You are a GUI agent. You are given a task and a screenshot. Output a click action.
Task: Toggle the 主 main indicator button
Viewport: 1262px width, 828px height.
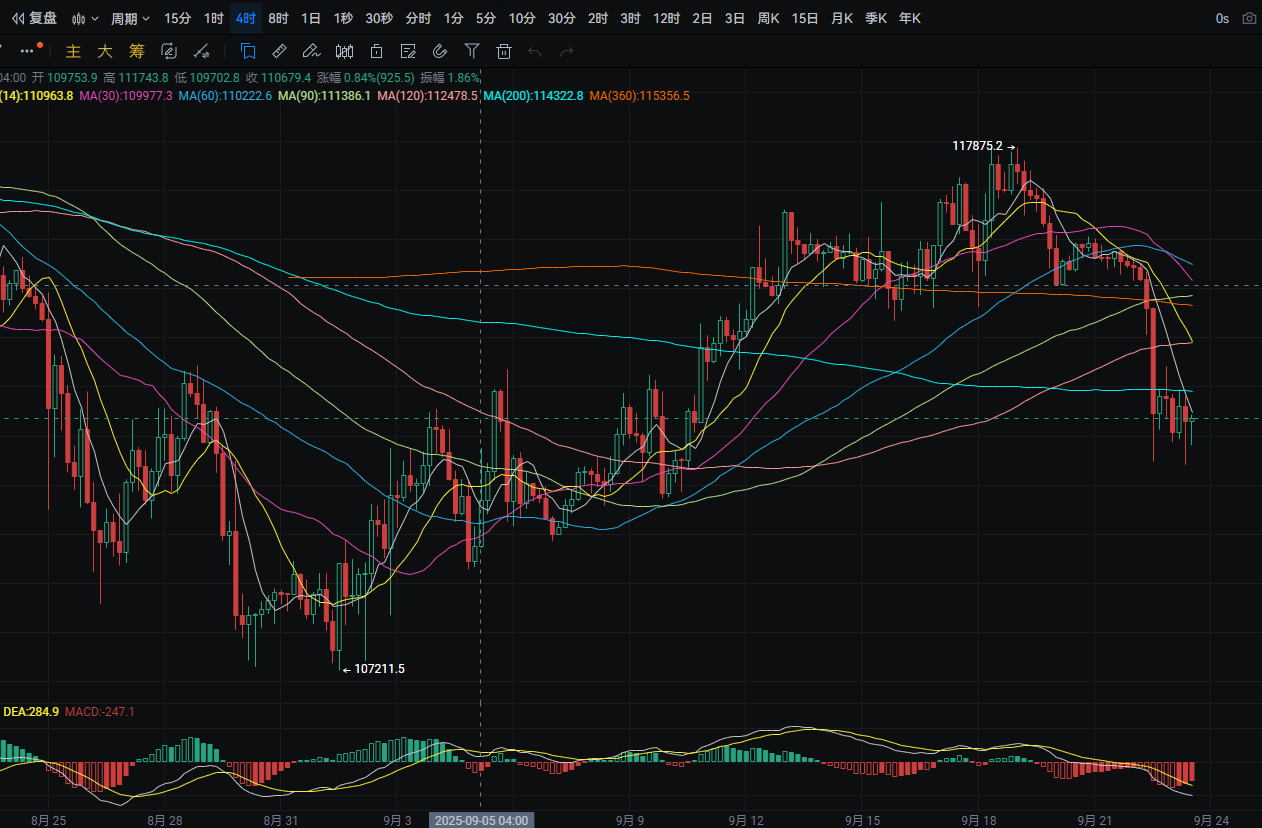(73, 51)
